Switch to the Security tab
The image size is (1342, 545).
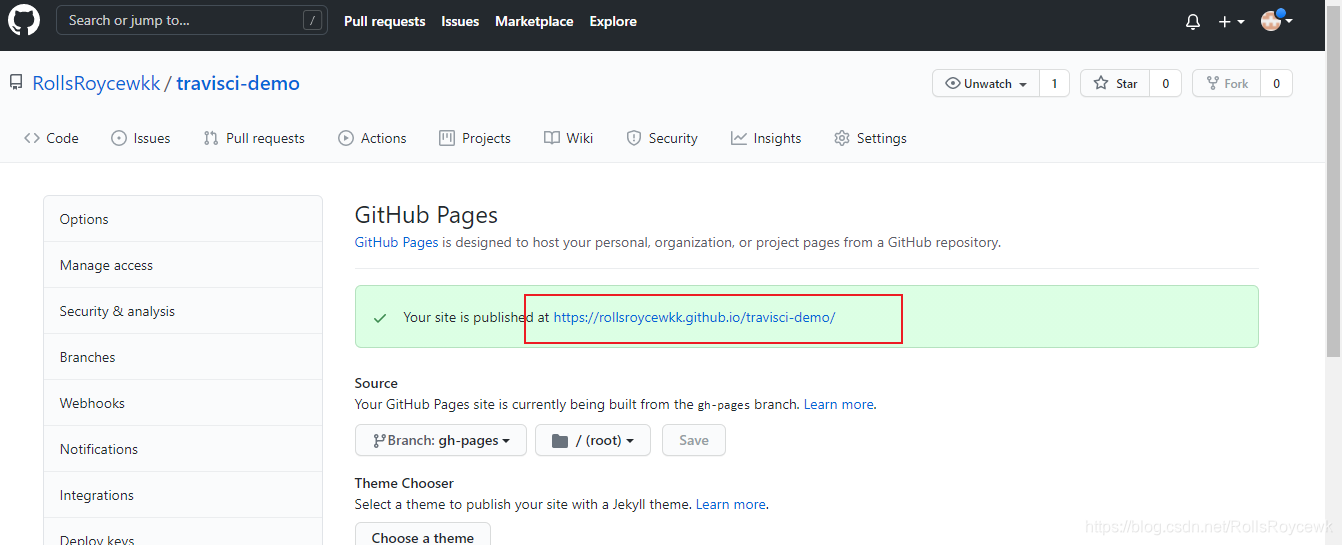pyautogui.click(x=662, y=138)
